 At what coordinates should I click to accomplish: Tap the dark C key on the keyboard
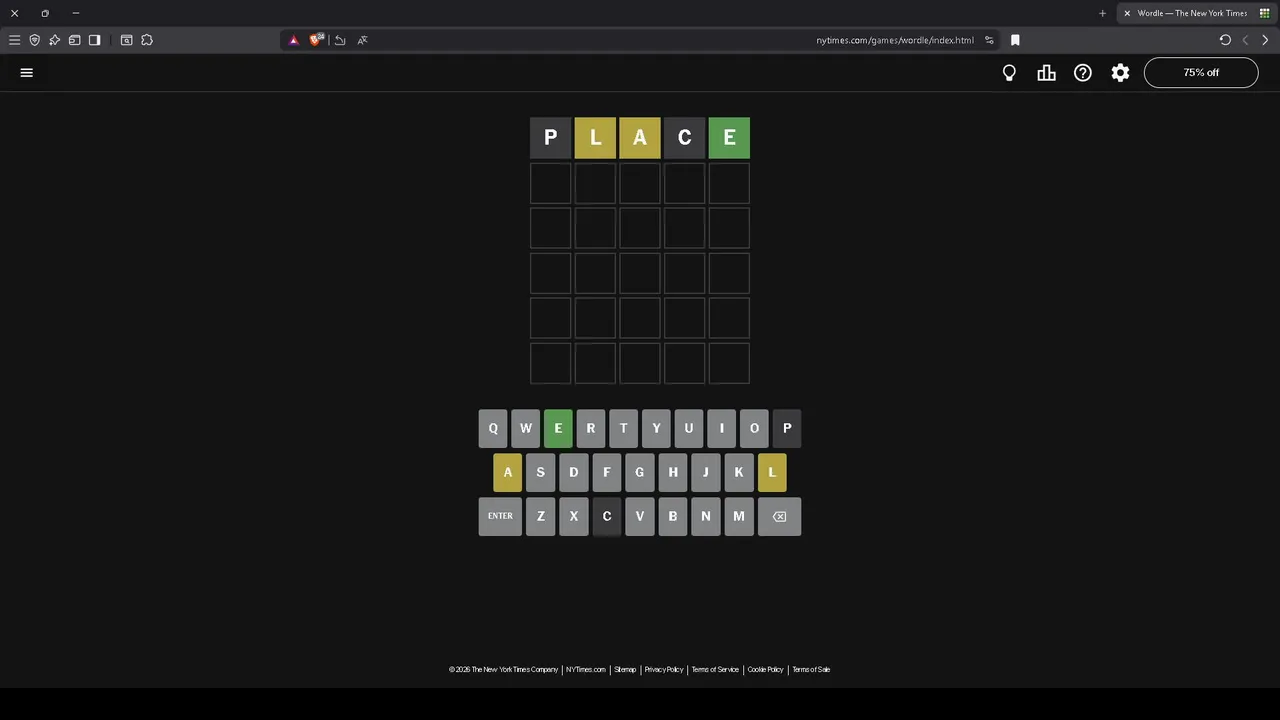606,516
